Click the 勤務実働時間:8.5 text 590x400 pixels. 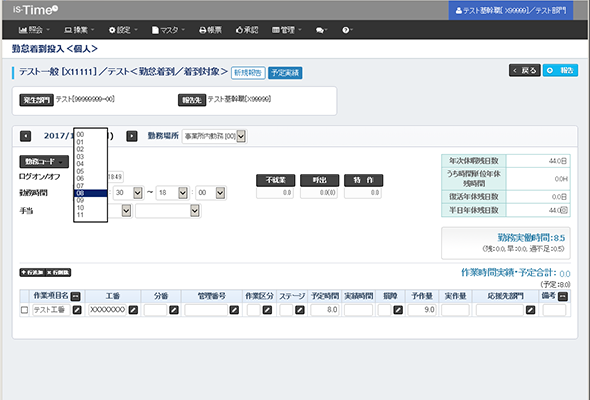click(x=531, y=238)
